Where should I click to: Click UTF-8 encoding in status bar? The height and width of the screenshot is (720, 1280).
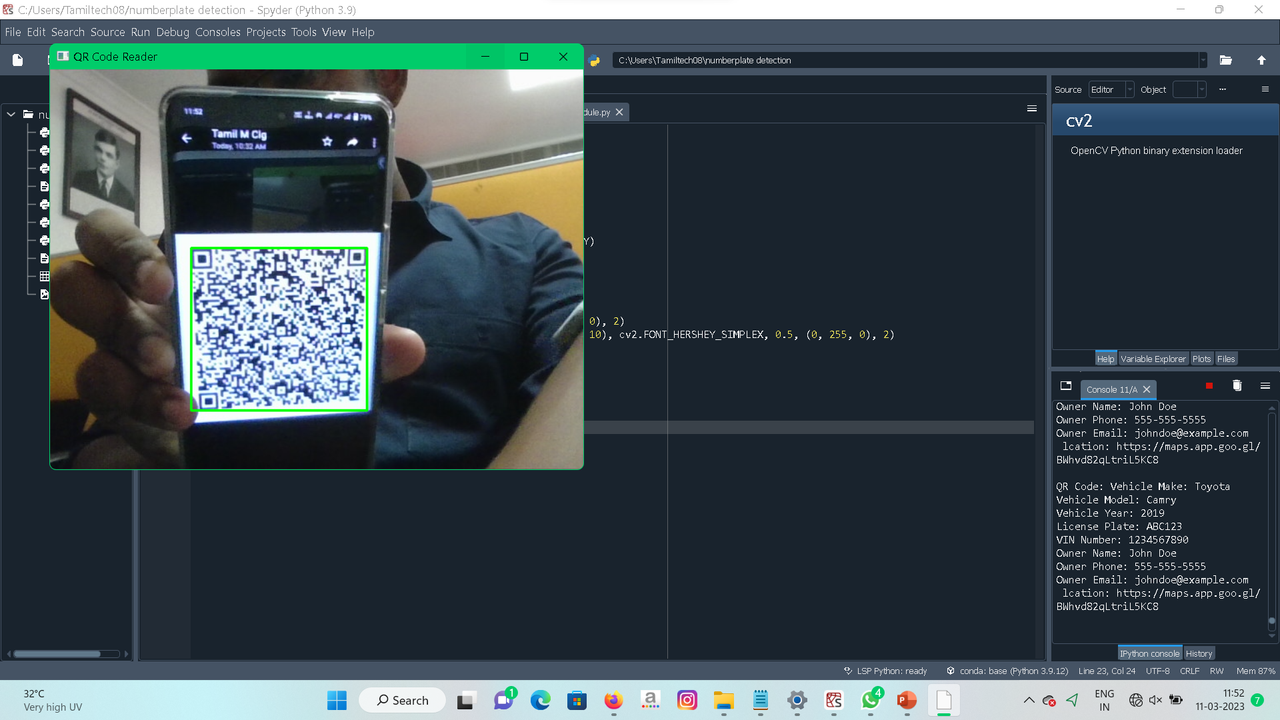1158,671
